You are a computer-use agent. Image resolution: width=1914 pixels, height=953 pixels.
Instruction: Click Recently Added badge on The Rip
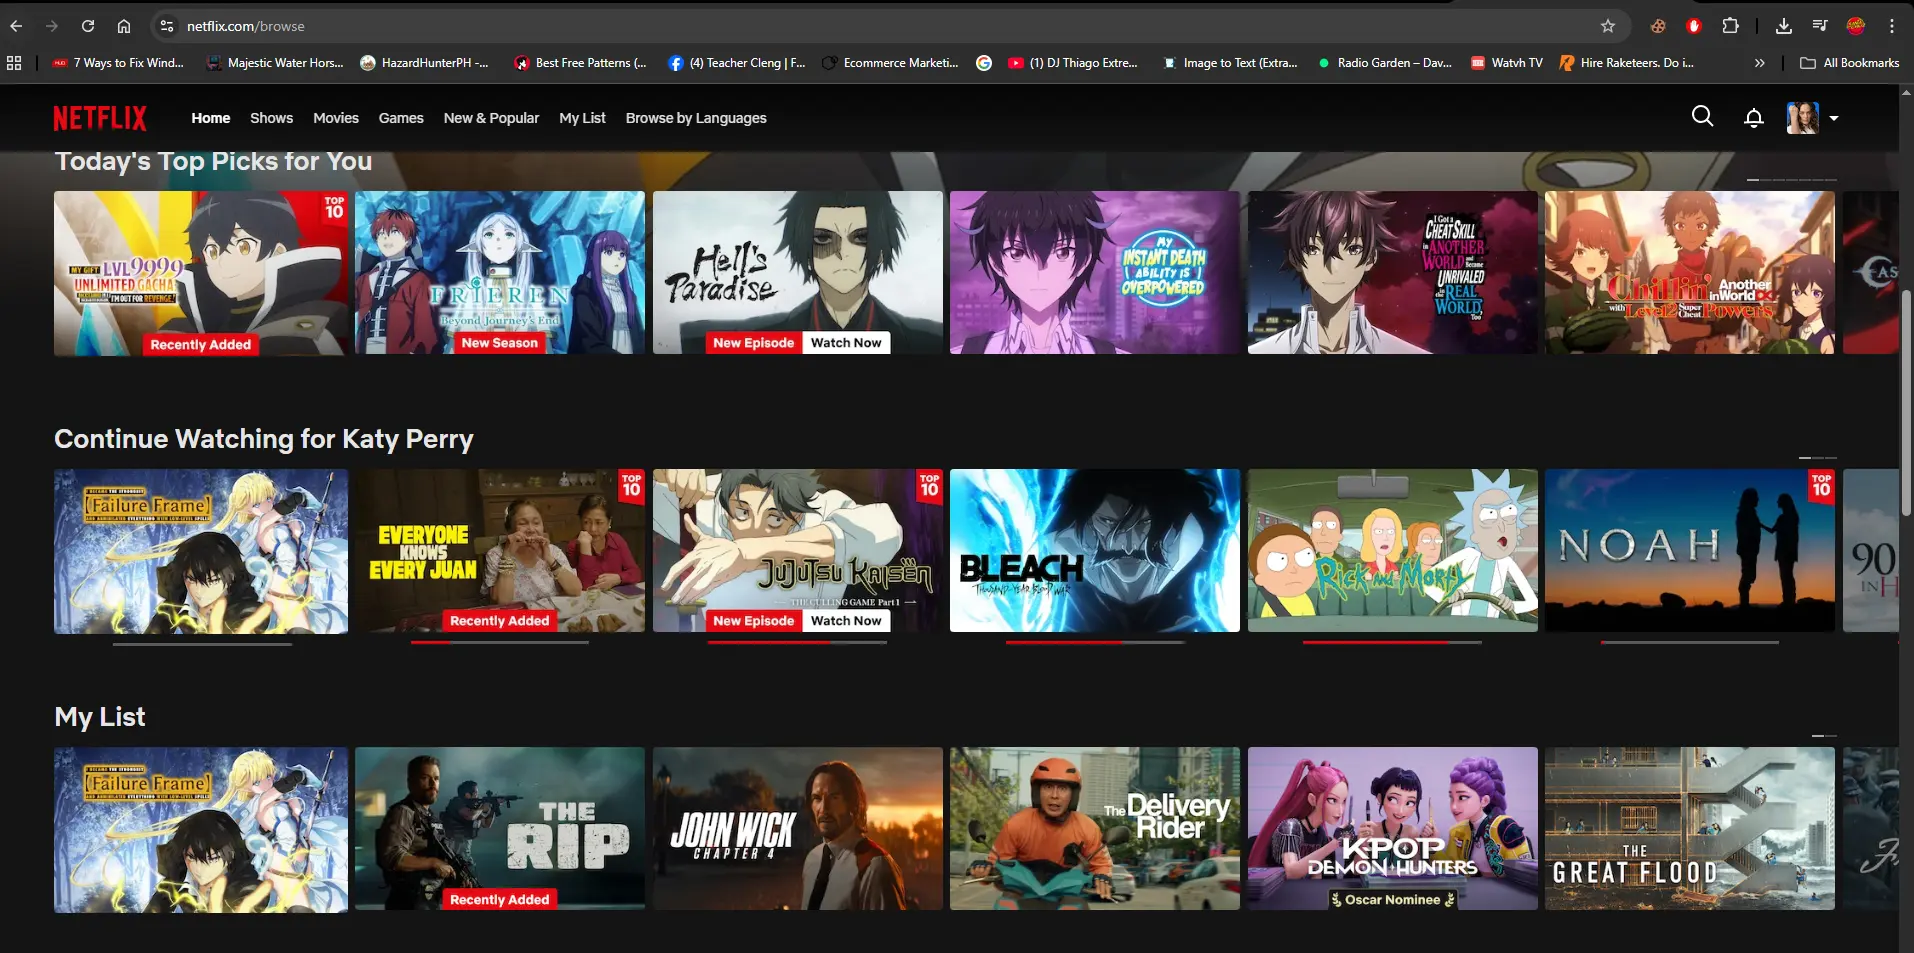(x=500, y=900)
